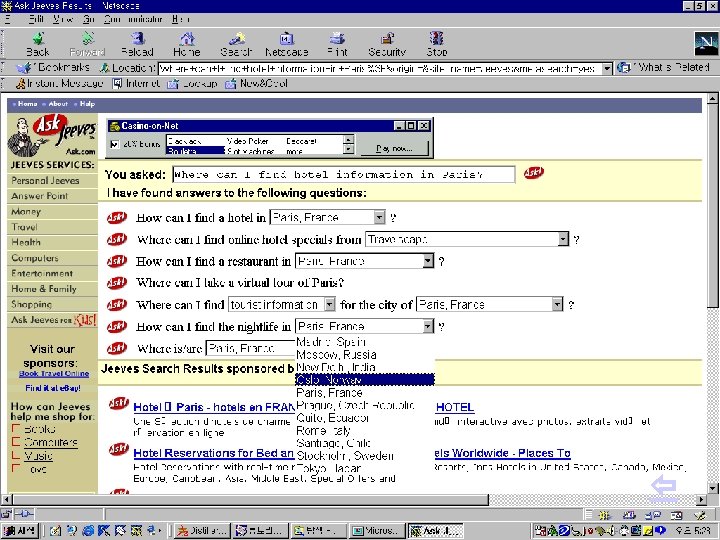Click the down arrow in the casino game list

pos(349,149)
